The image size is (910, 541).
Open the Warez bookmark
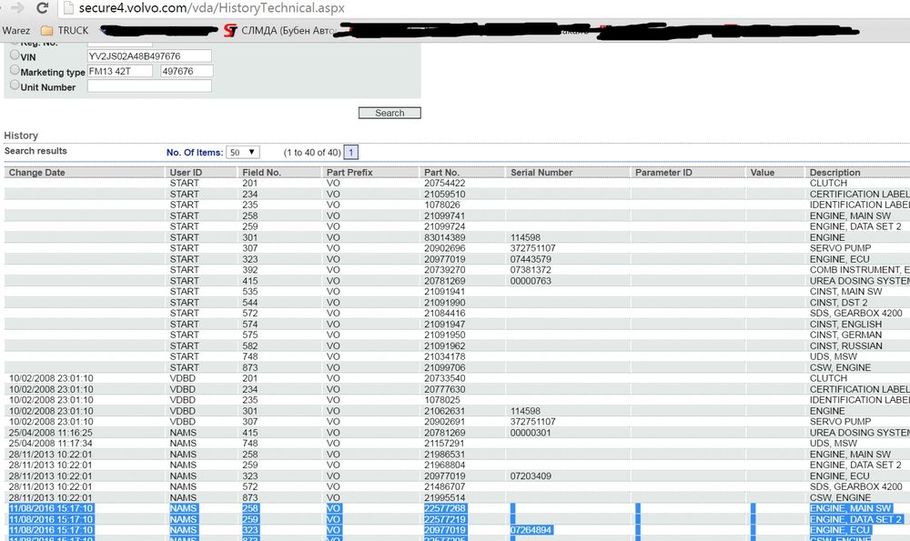point(16,30)
